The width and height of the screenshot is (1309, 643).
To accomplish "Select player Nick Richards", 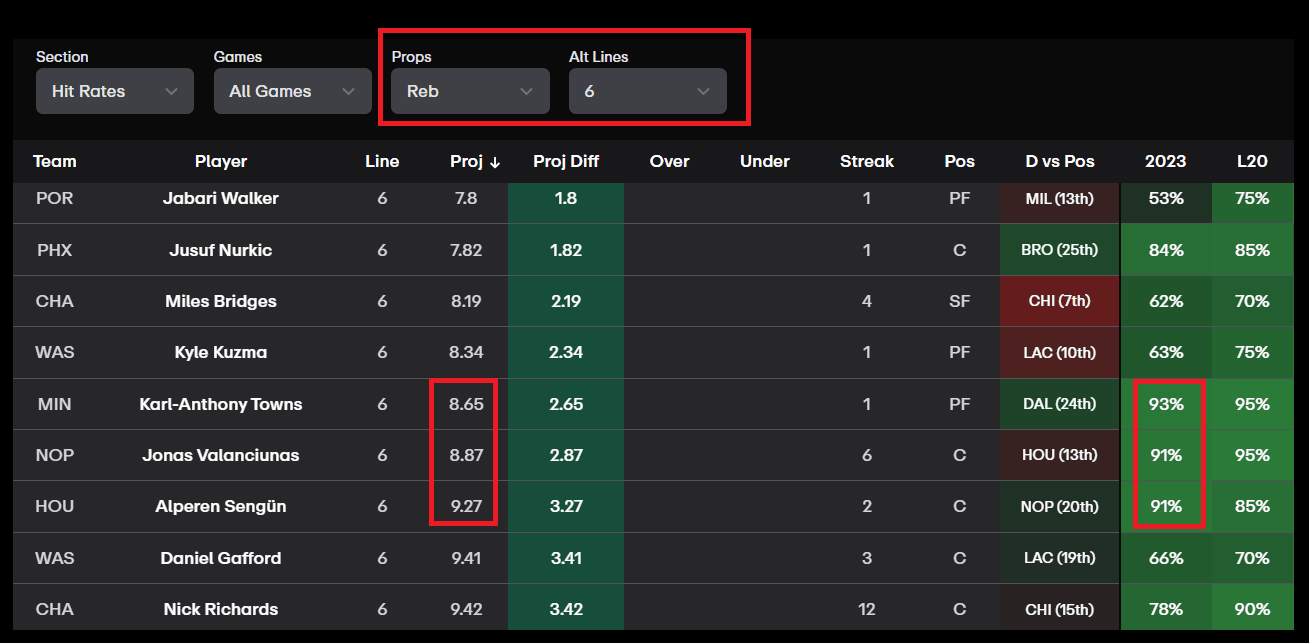I will tap(220, 608).
